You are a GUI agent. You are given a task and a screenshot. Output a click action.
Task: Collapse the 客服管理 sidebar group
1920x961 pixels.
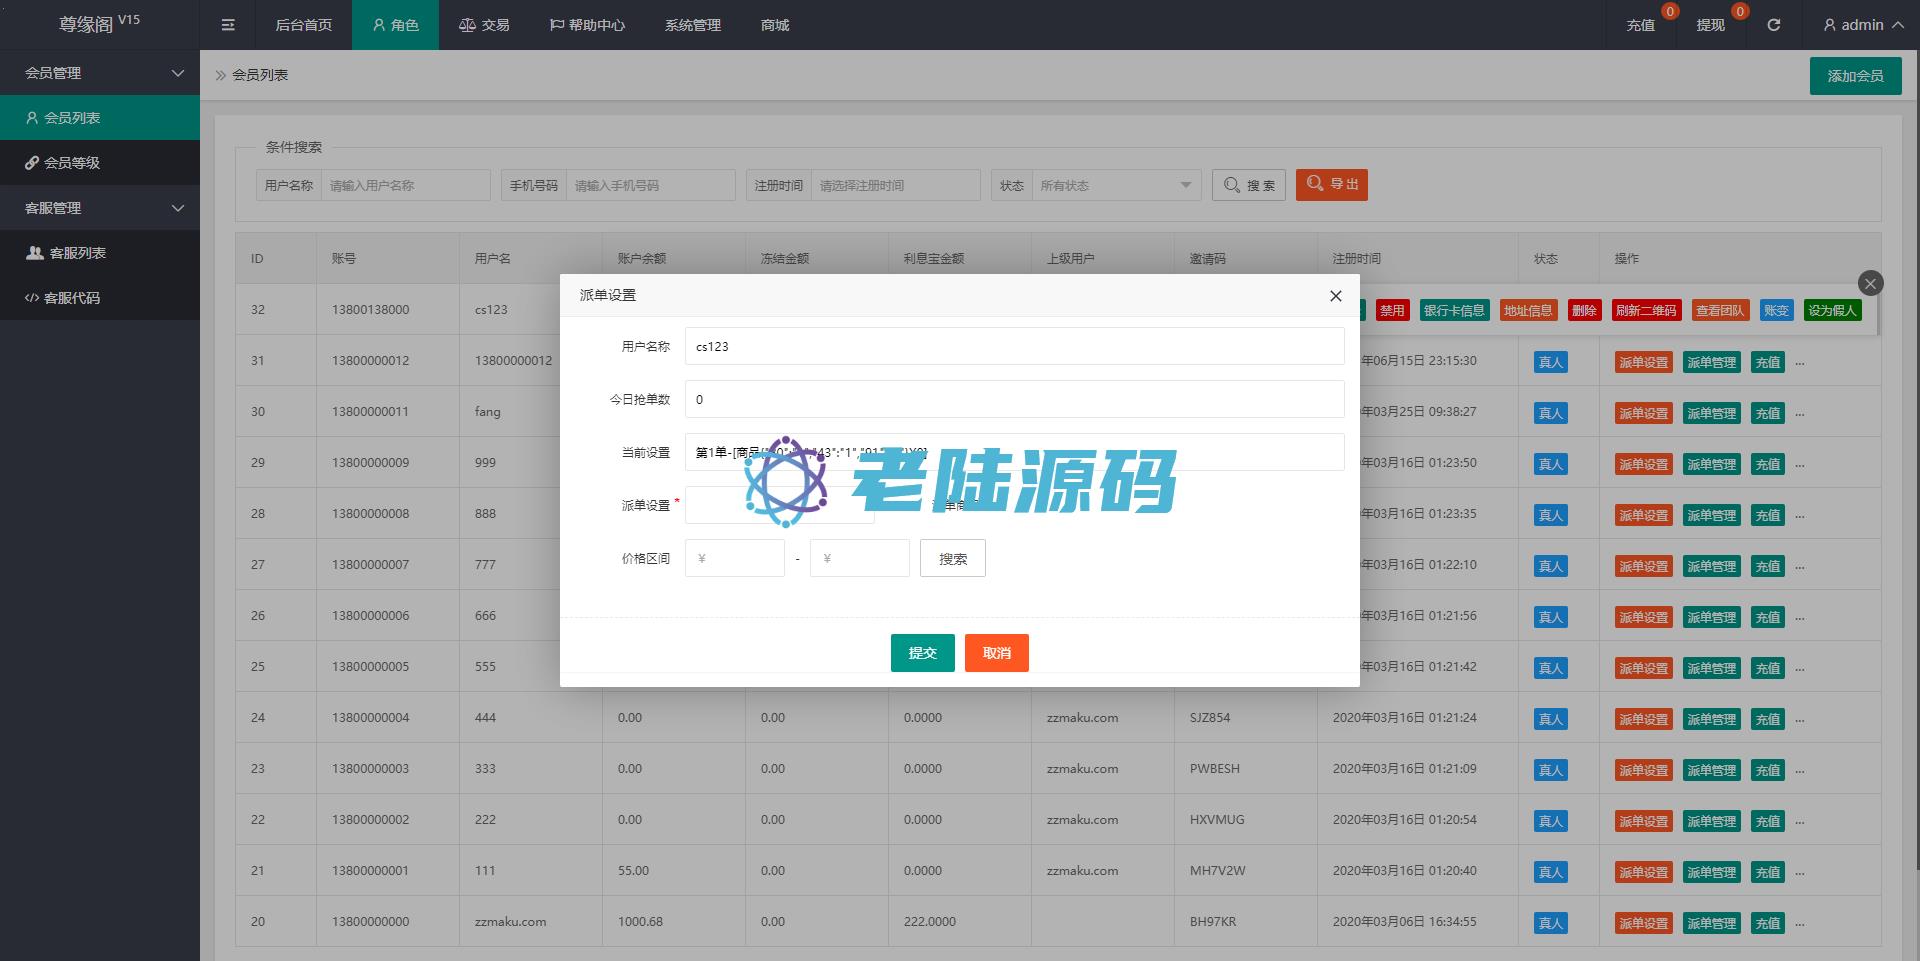pyautogui.click(x=100, y=208)
